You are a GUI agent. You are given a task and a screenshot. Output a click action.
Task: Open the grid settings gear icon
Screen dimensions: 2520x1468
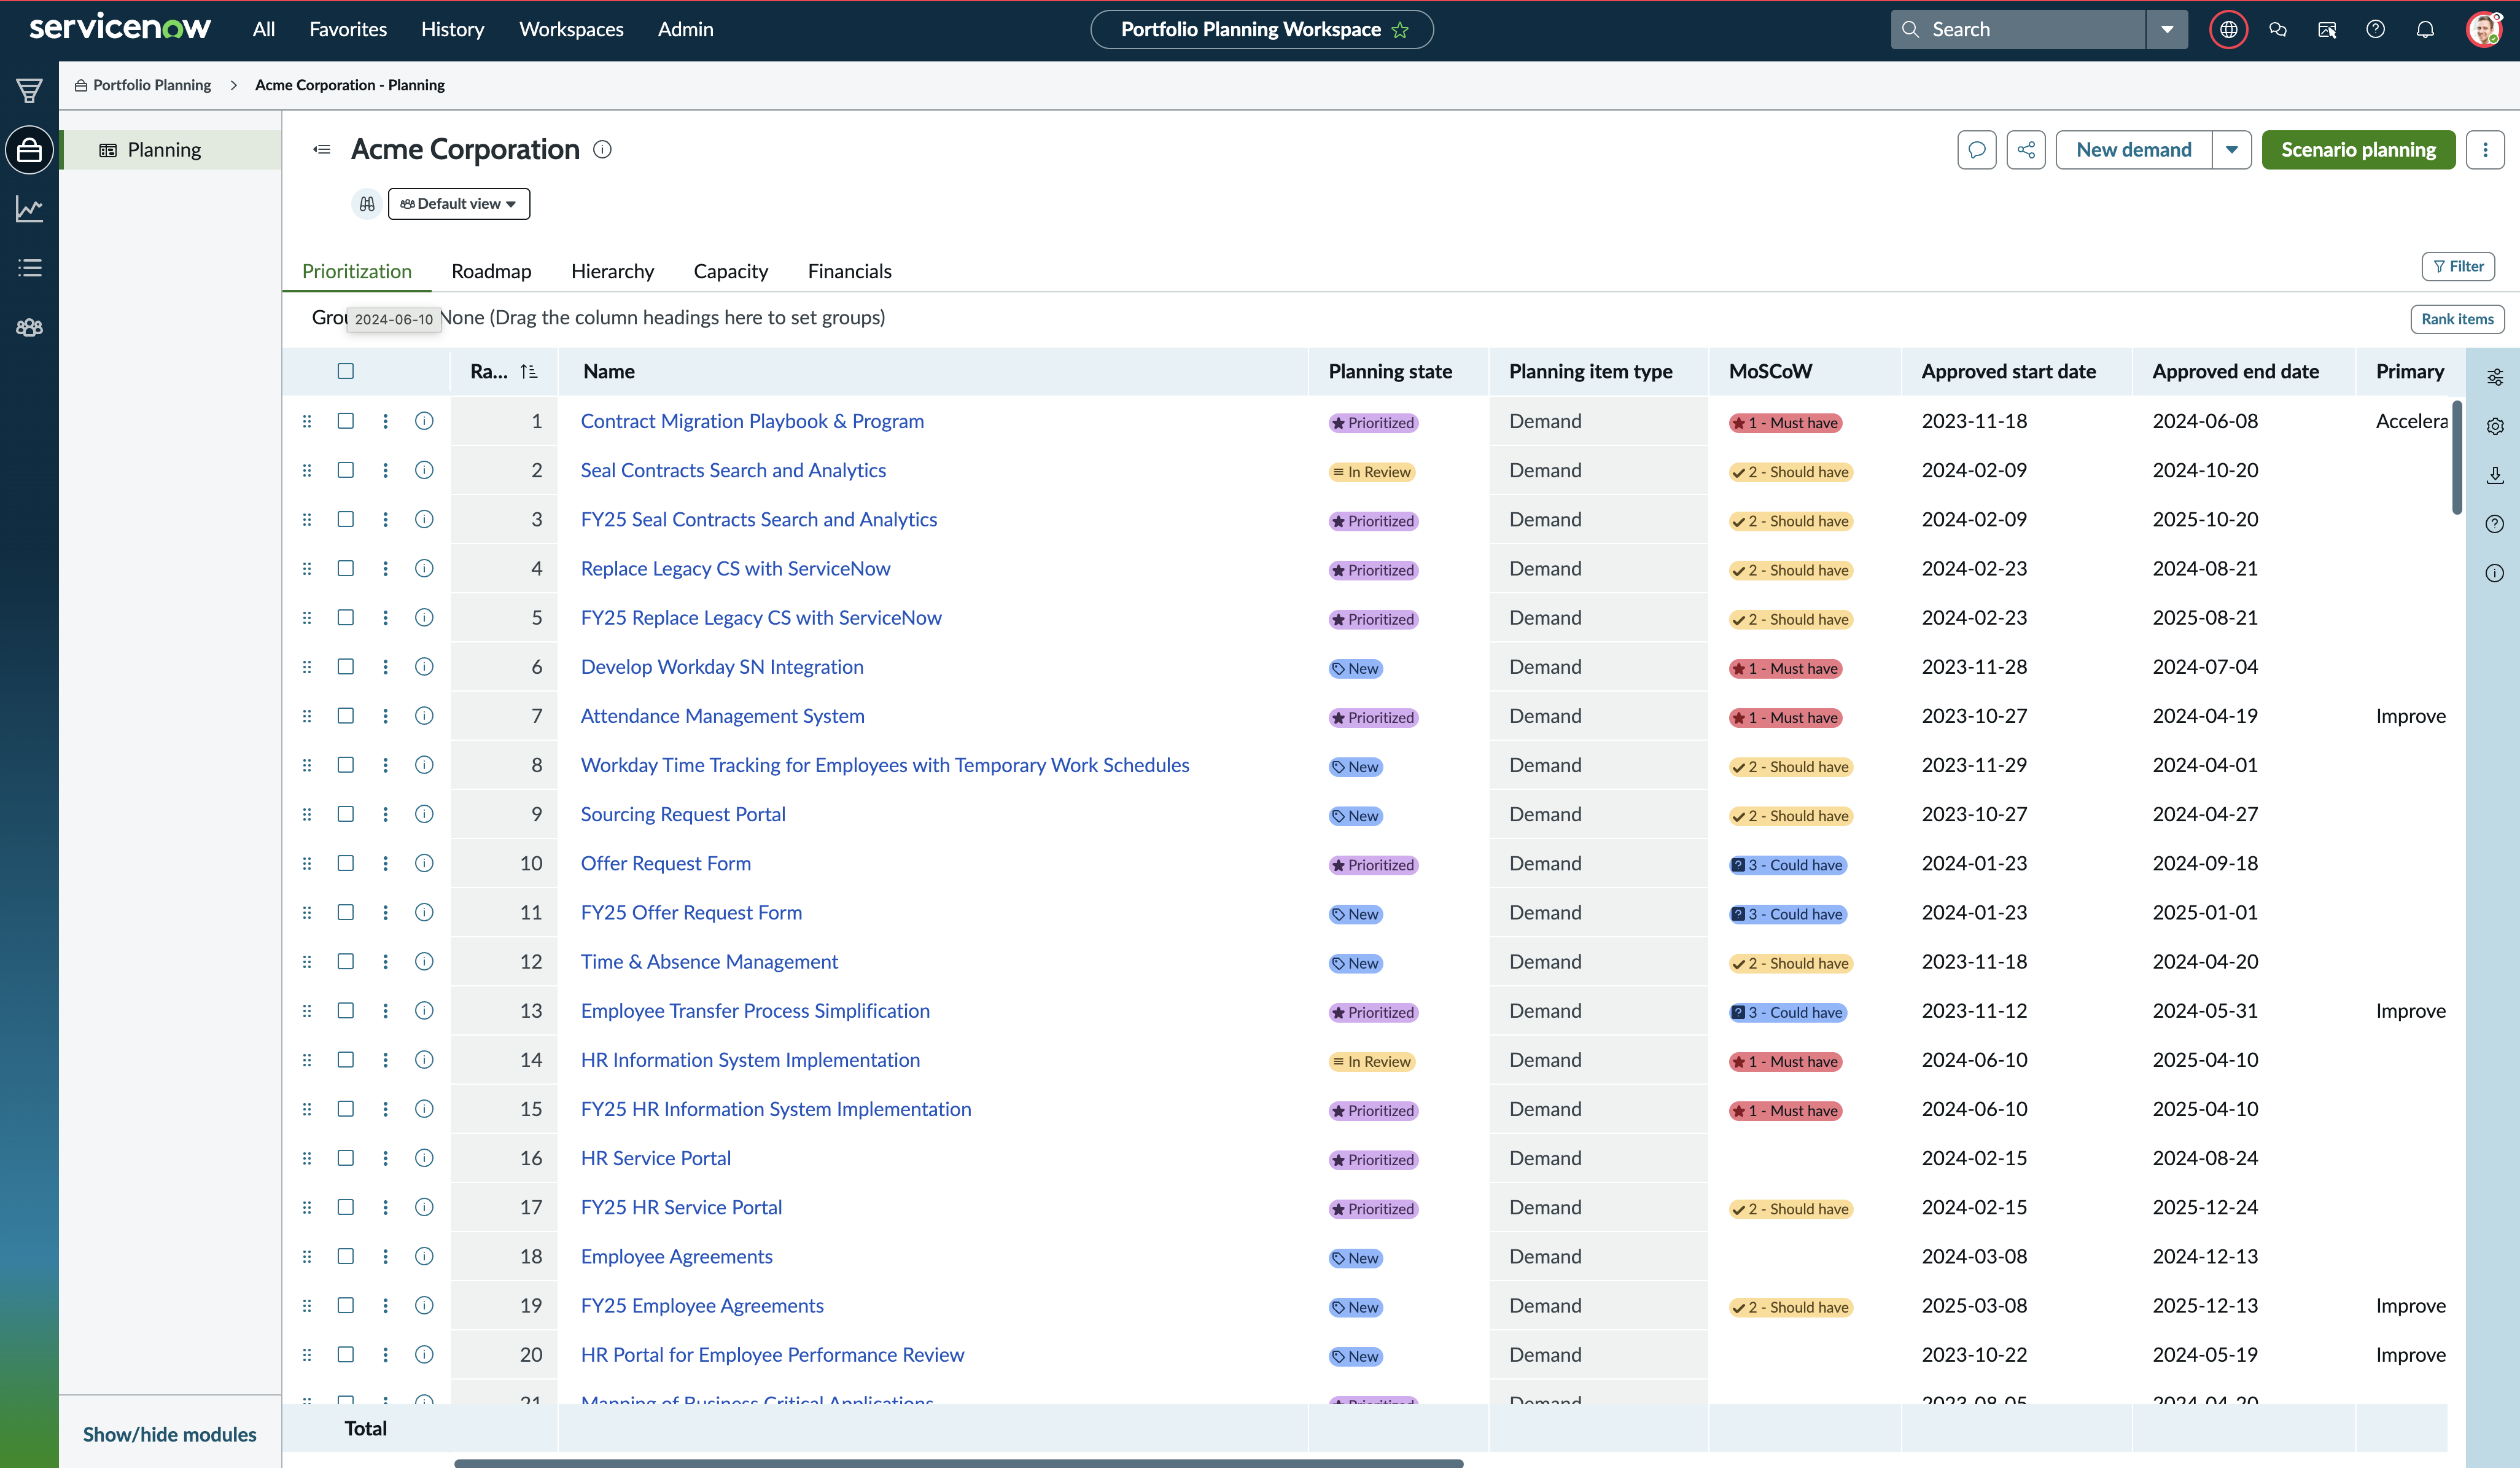[x=2495, y=426]
